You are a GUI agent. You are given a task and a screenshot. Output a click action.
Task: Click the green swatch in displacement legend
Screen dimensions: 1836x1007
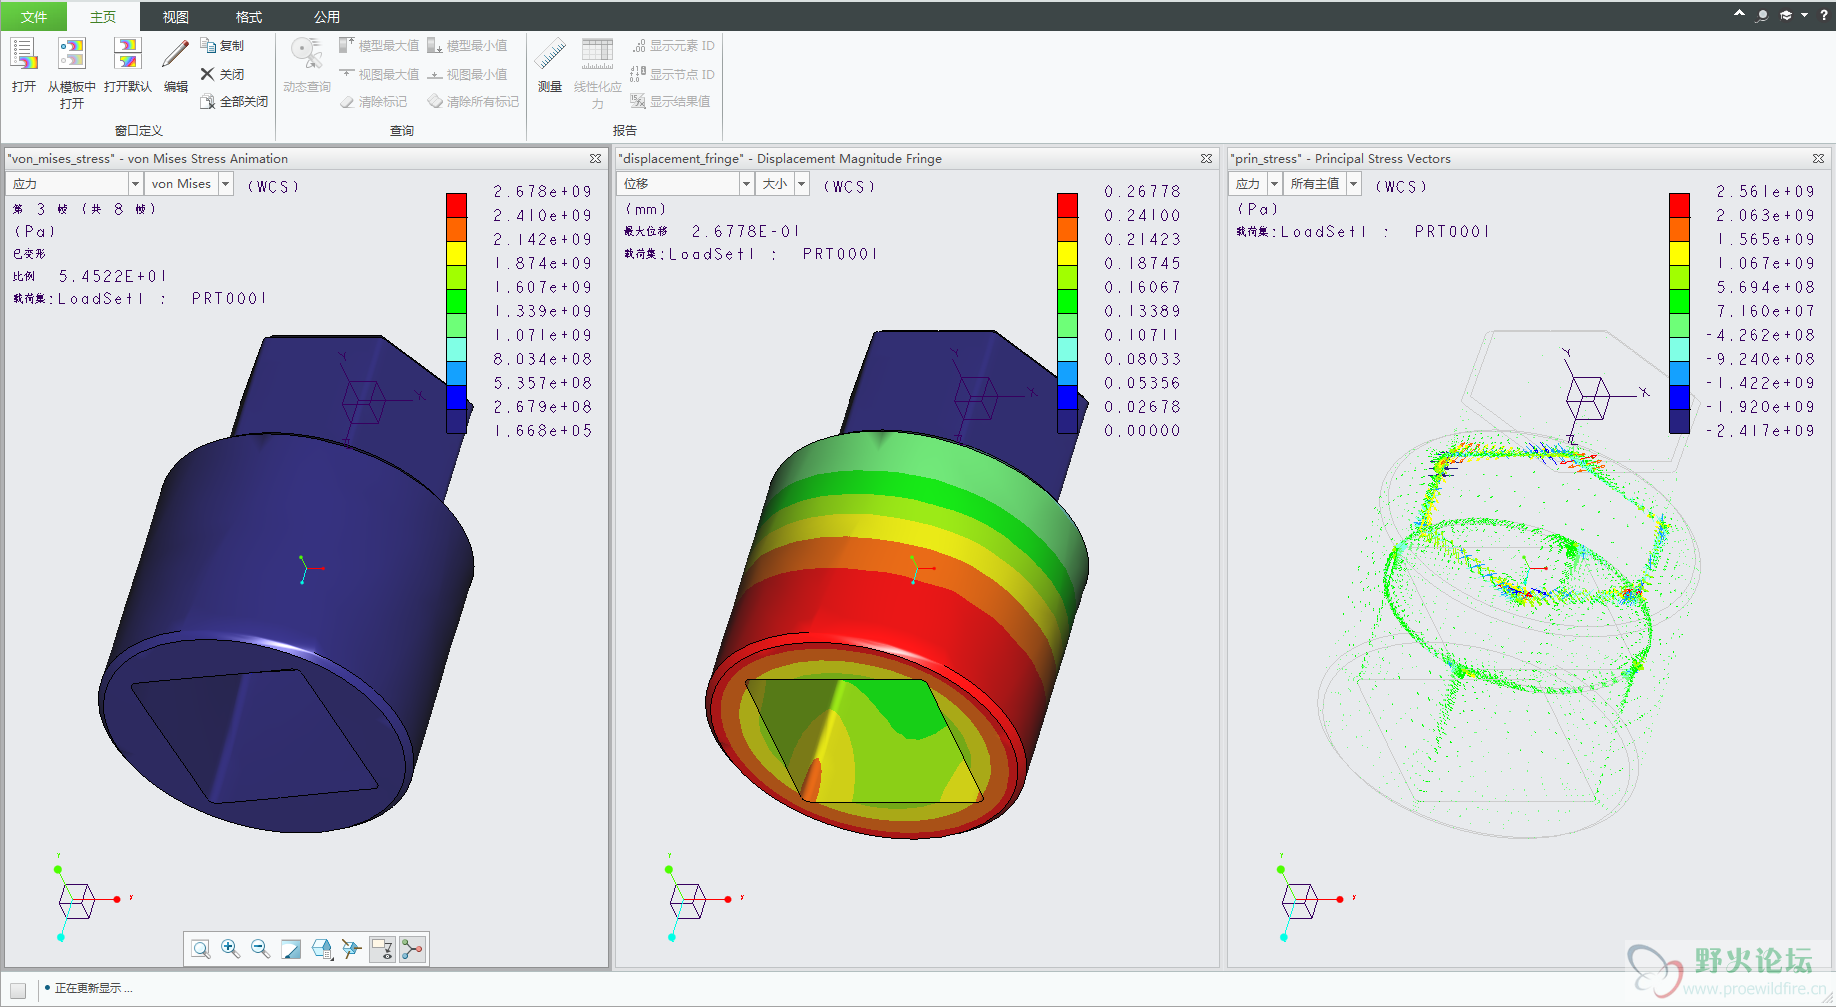coord(1068,301)
